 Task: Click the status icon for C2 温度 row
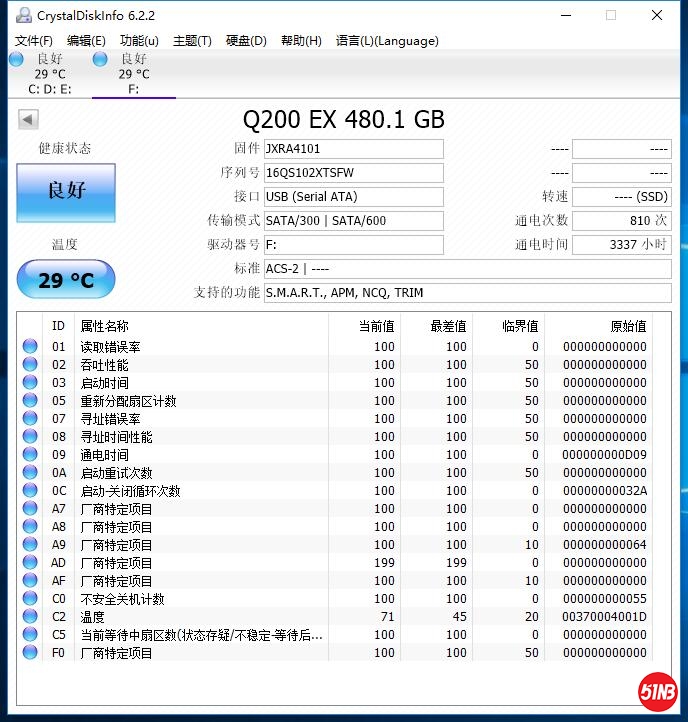[30, 617]
